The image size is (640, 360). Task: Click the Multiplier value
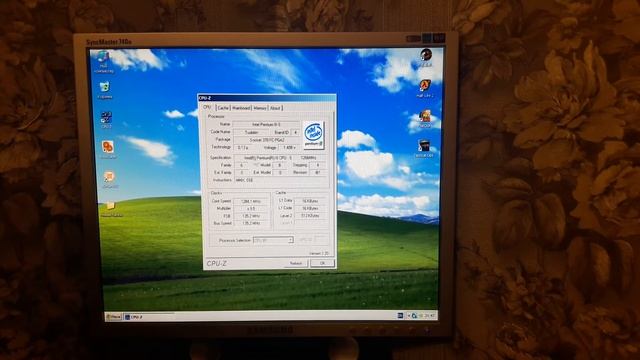(251, 209)
